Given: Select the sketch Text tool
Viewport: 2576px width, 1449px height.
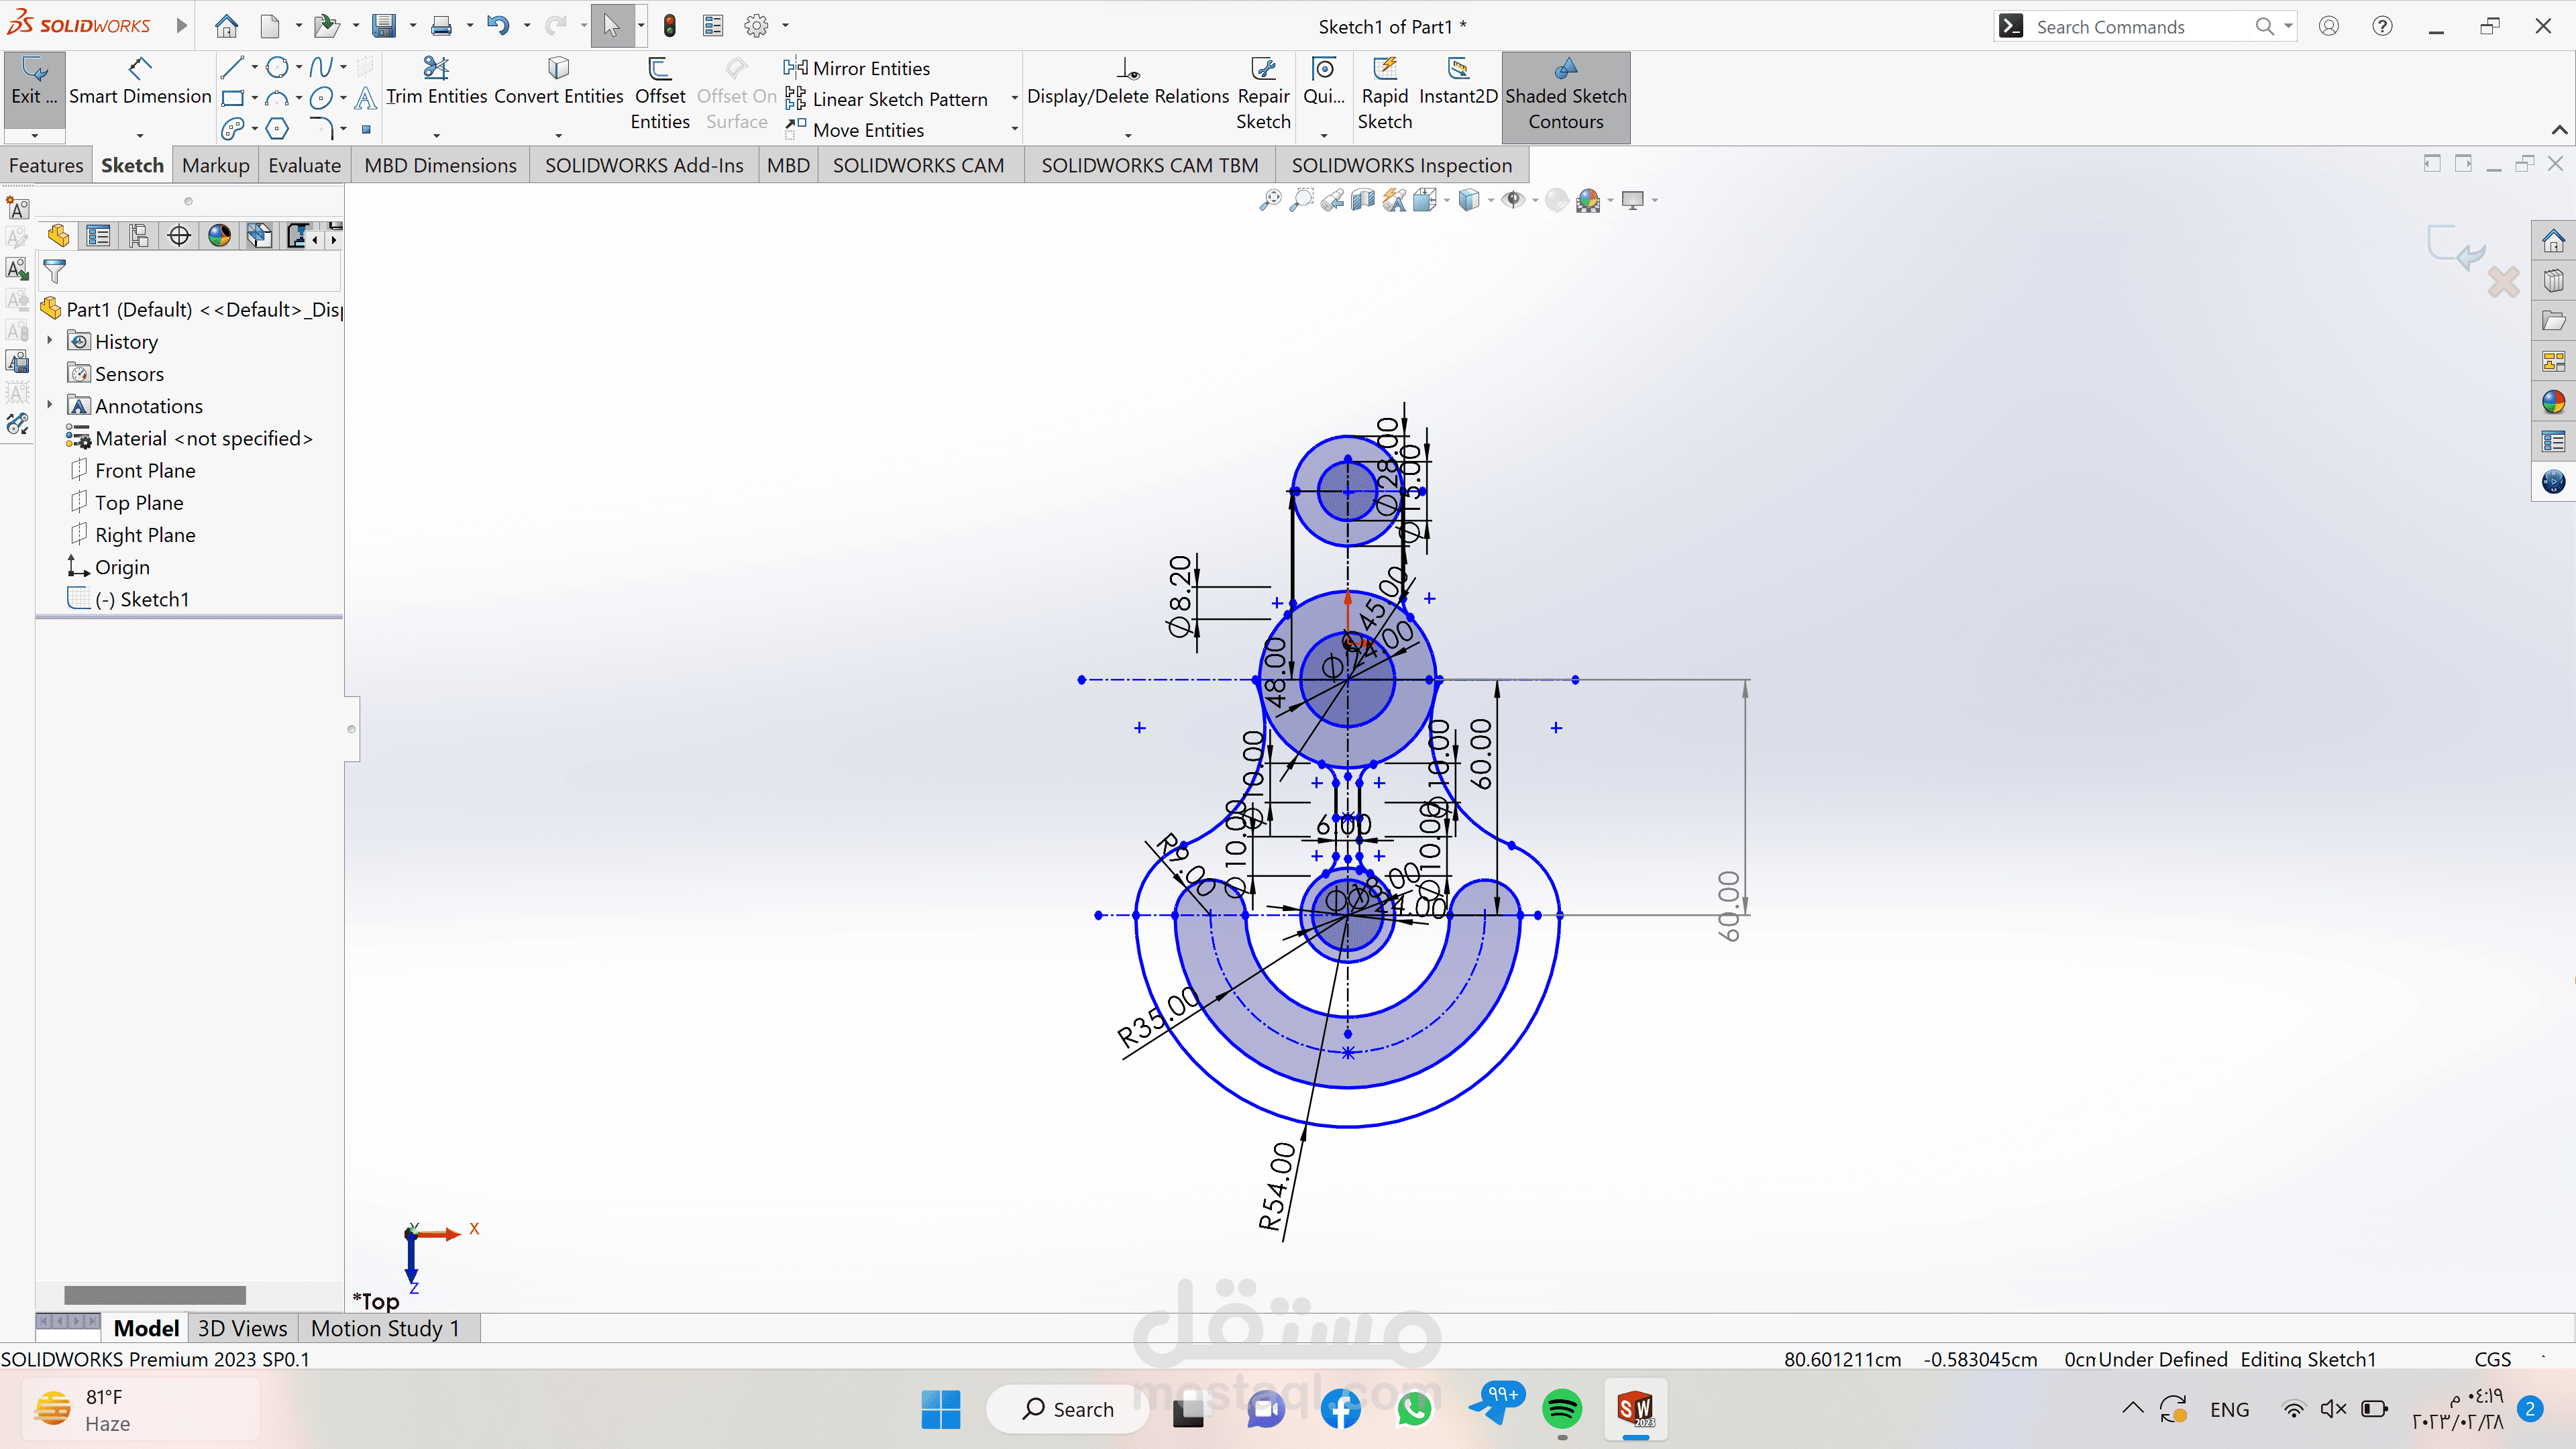Looking at the screenshot, I should (366, 98).
